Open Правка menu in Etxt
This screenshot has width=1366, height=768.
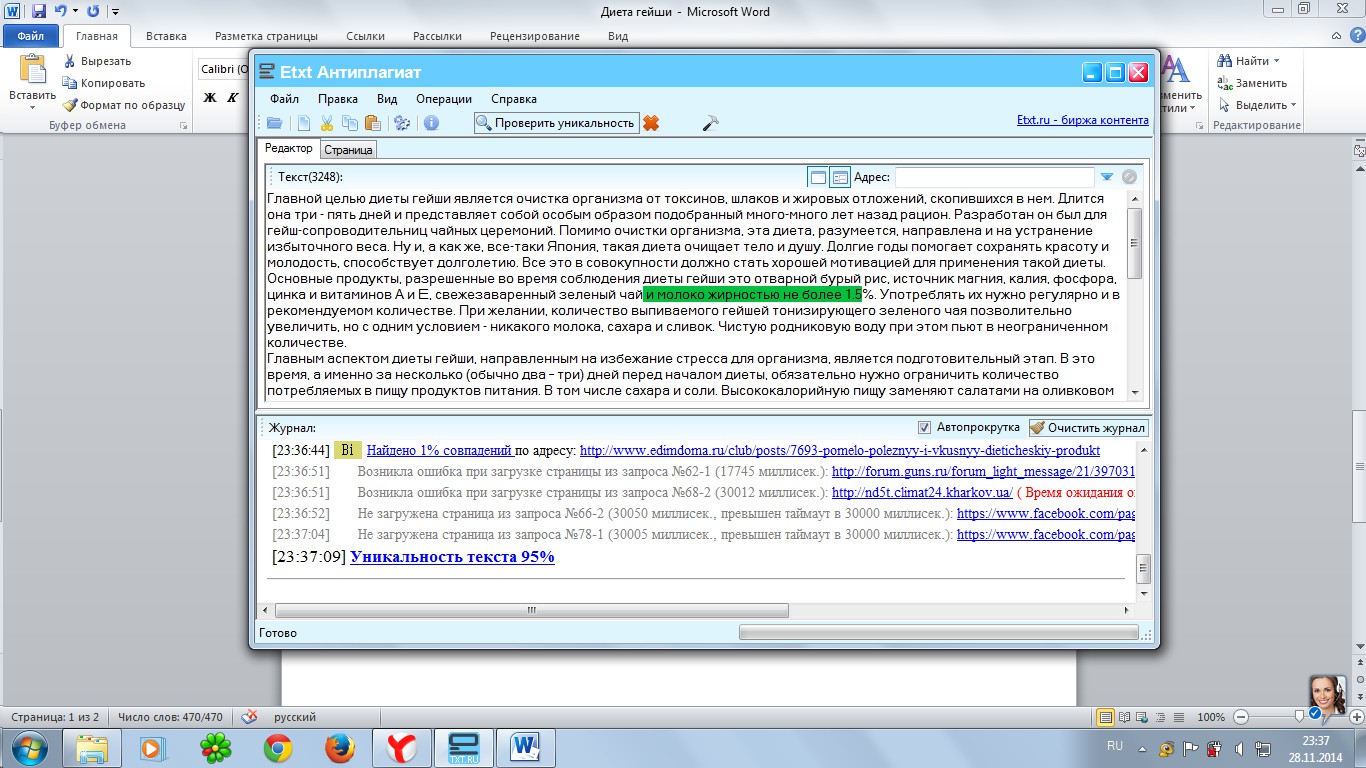tap(338, 99)
